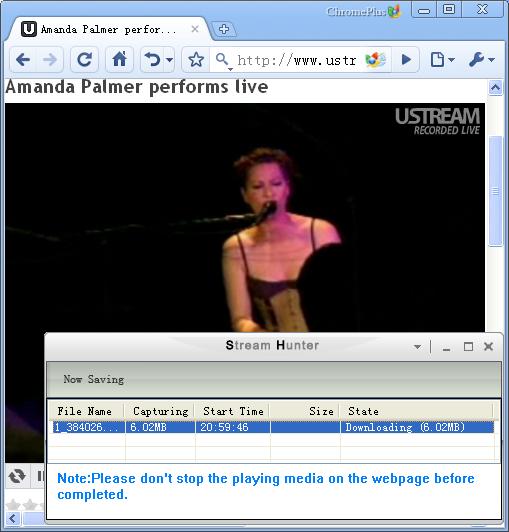Close the Amanda Palmer tab
The height and width of the screenshot is (532, 509).
[x=195, y=29]
